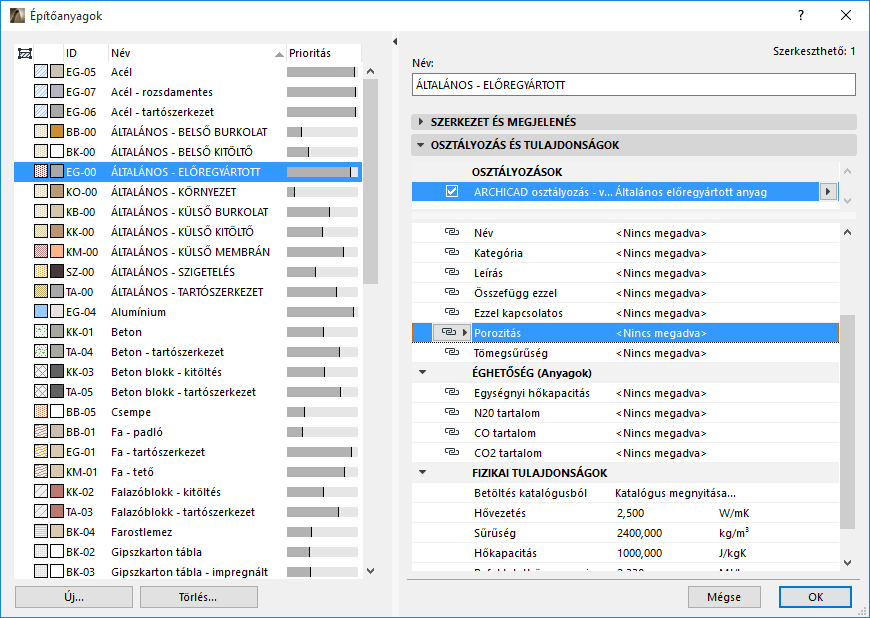Click the hatch icon of Acél - rozsdamentes
This screenshot has width=870, height=618.
pos(41,92)
